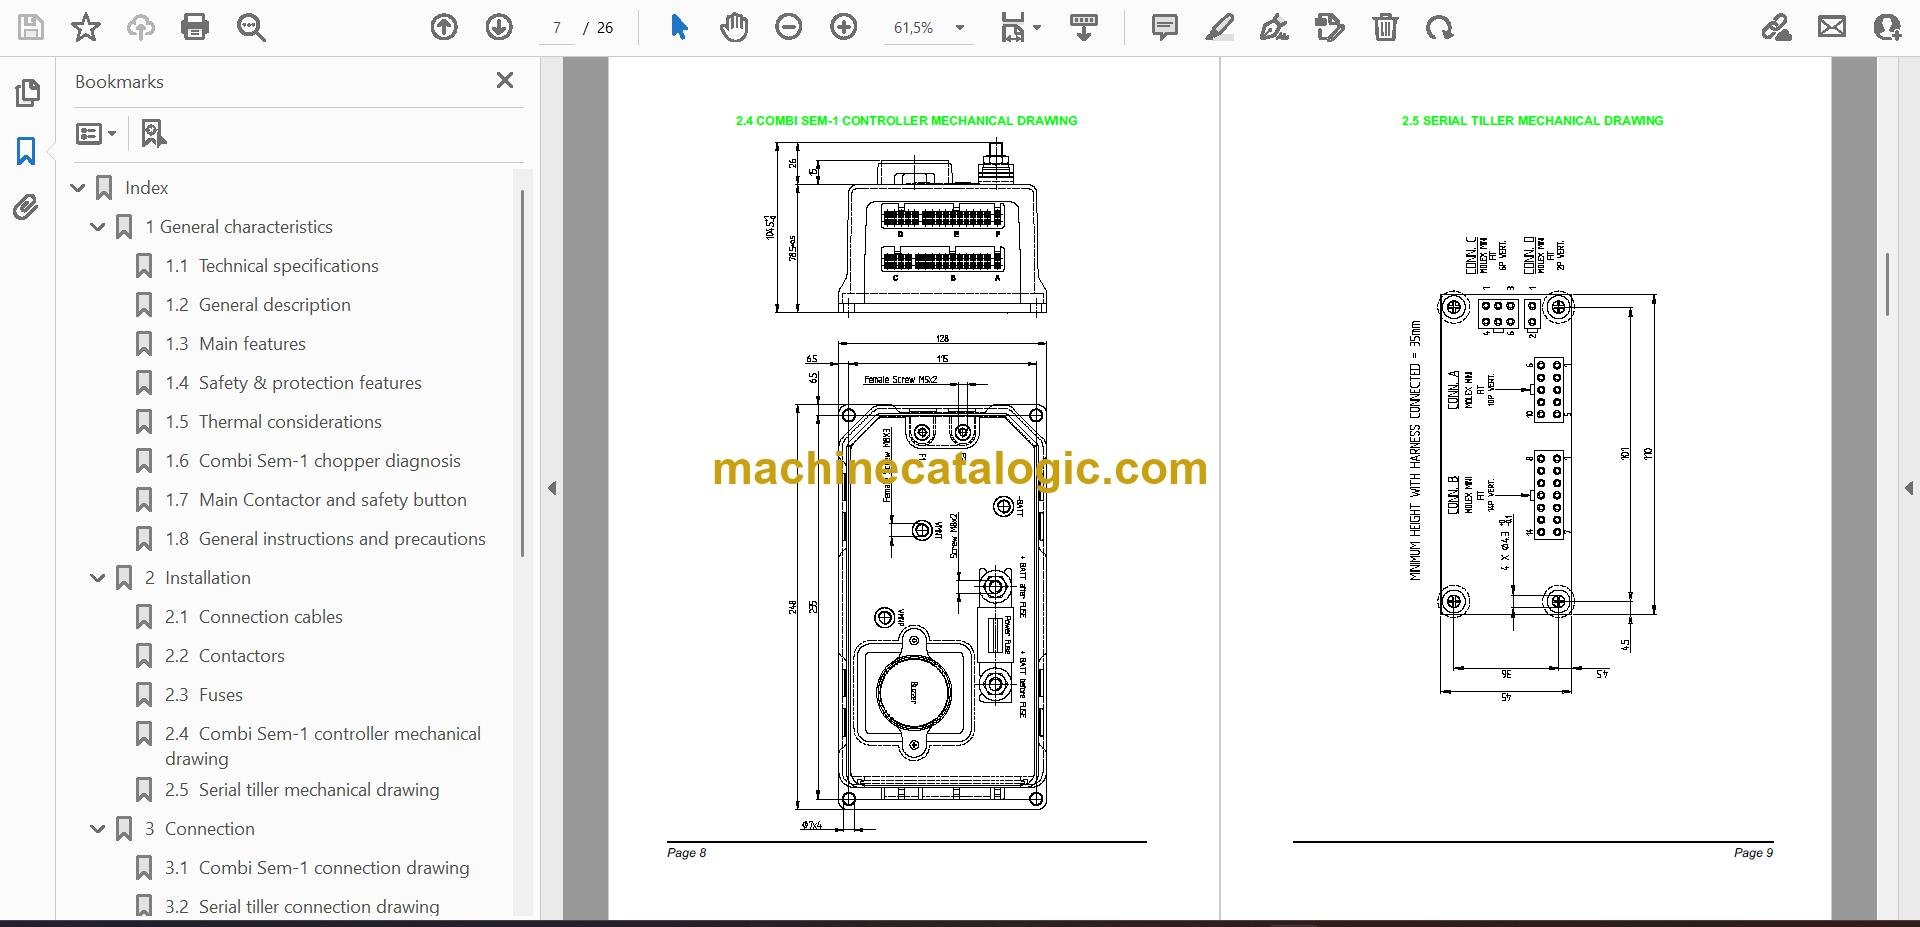Collapse the 2 Installation section
Screen dimensions: 1920x927
98,578
